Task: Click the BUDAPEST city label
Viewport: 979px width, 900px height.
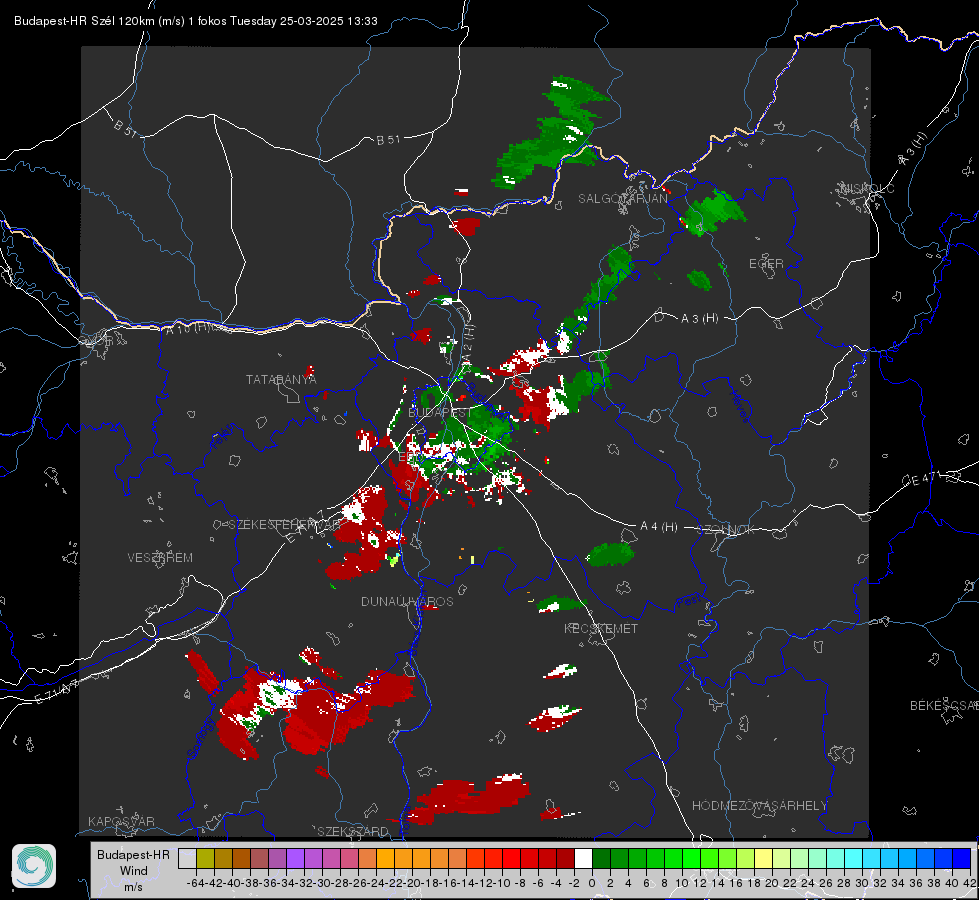Action: coord(440,413)
